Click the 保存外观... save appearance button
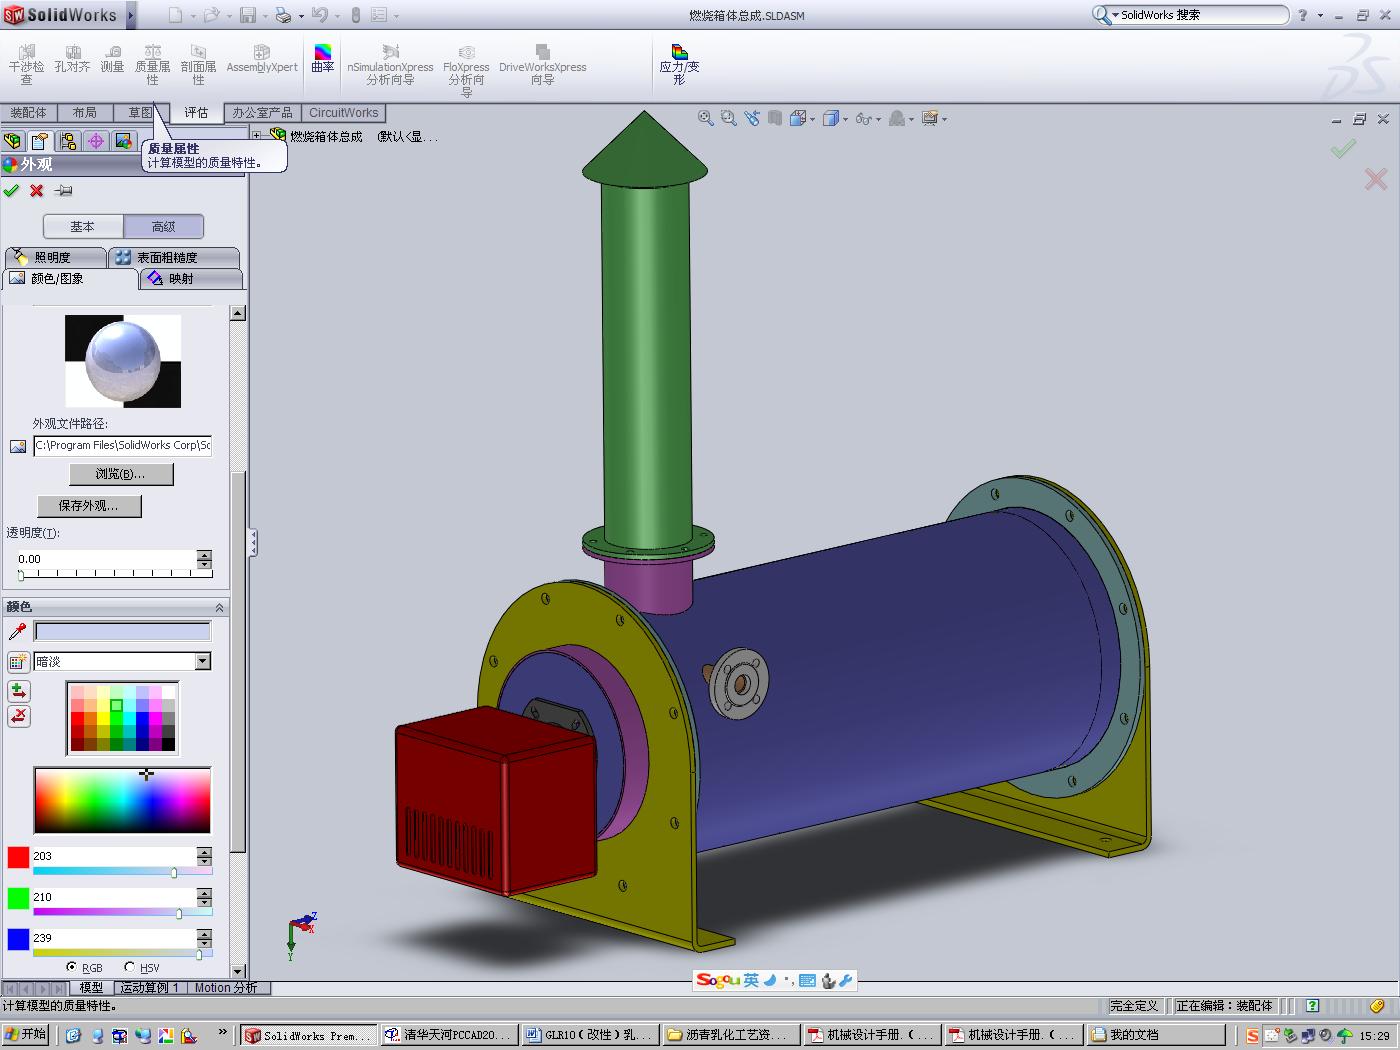Screen dimensions: 1400x1050 pos(89,506)
